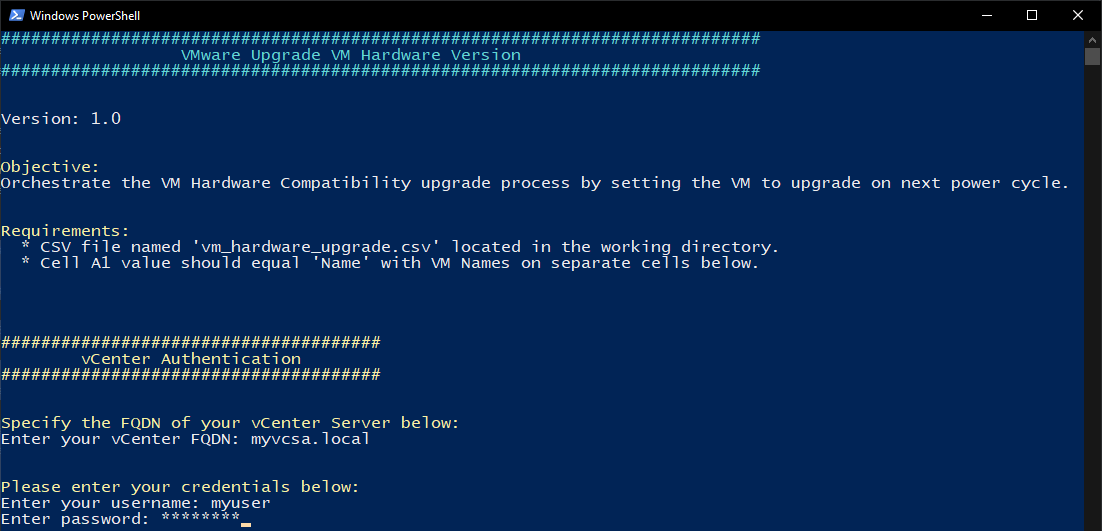Click the 'vCenter Authentication' section header
Screen dimensions: 1102x531
190,359
